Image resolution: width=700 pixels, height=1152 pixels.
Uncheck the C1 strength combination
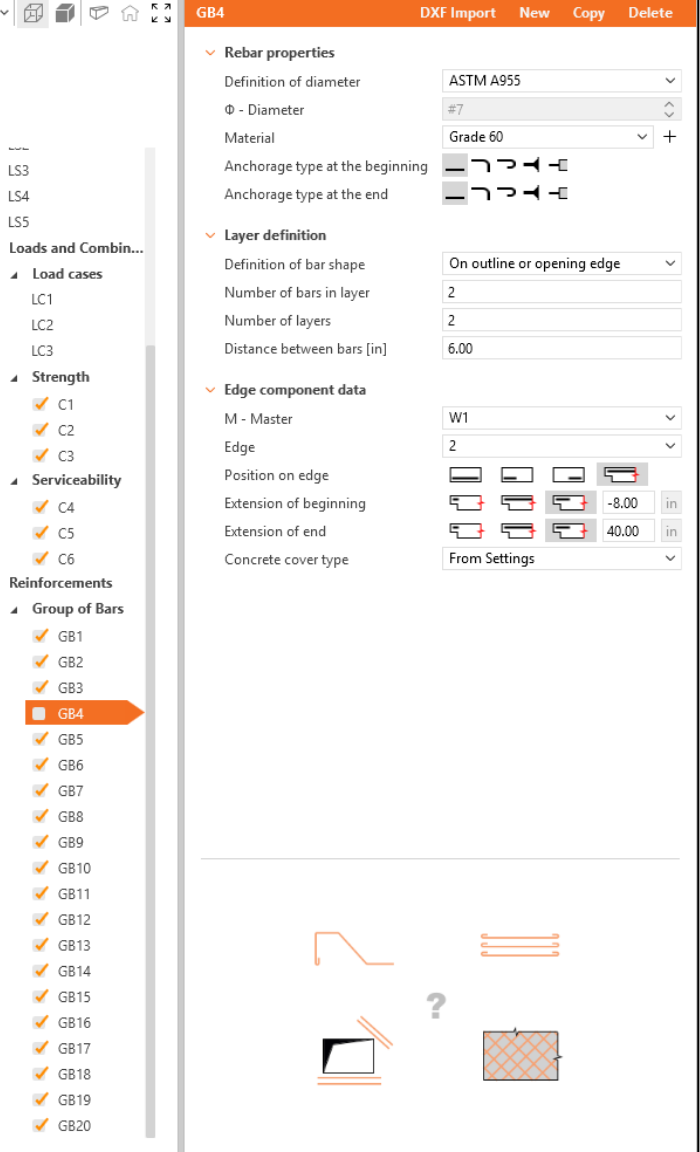click(x=40, y=405)
